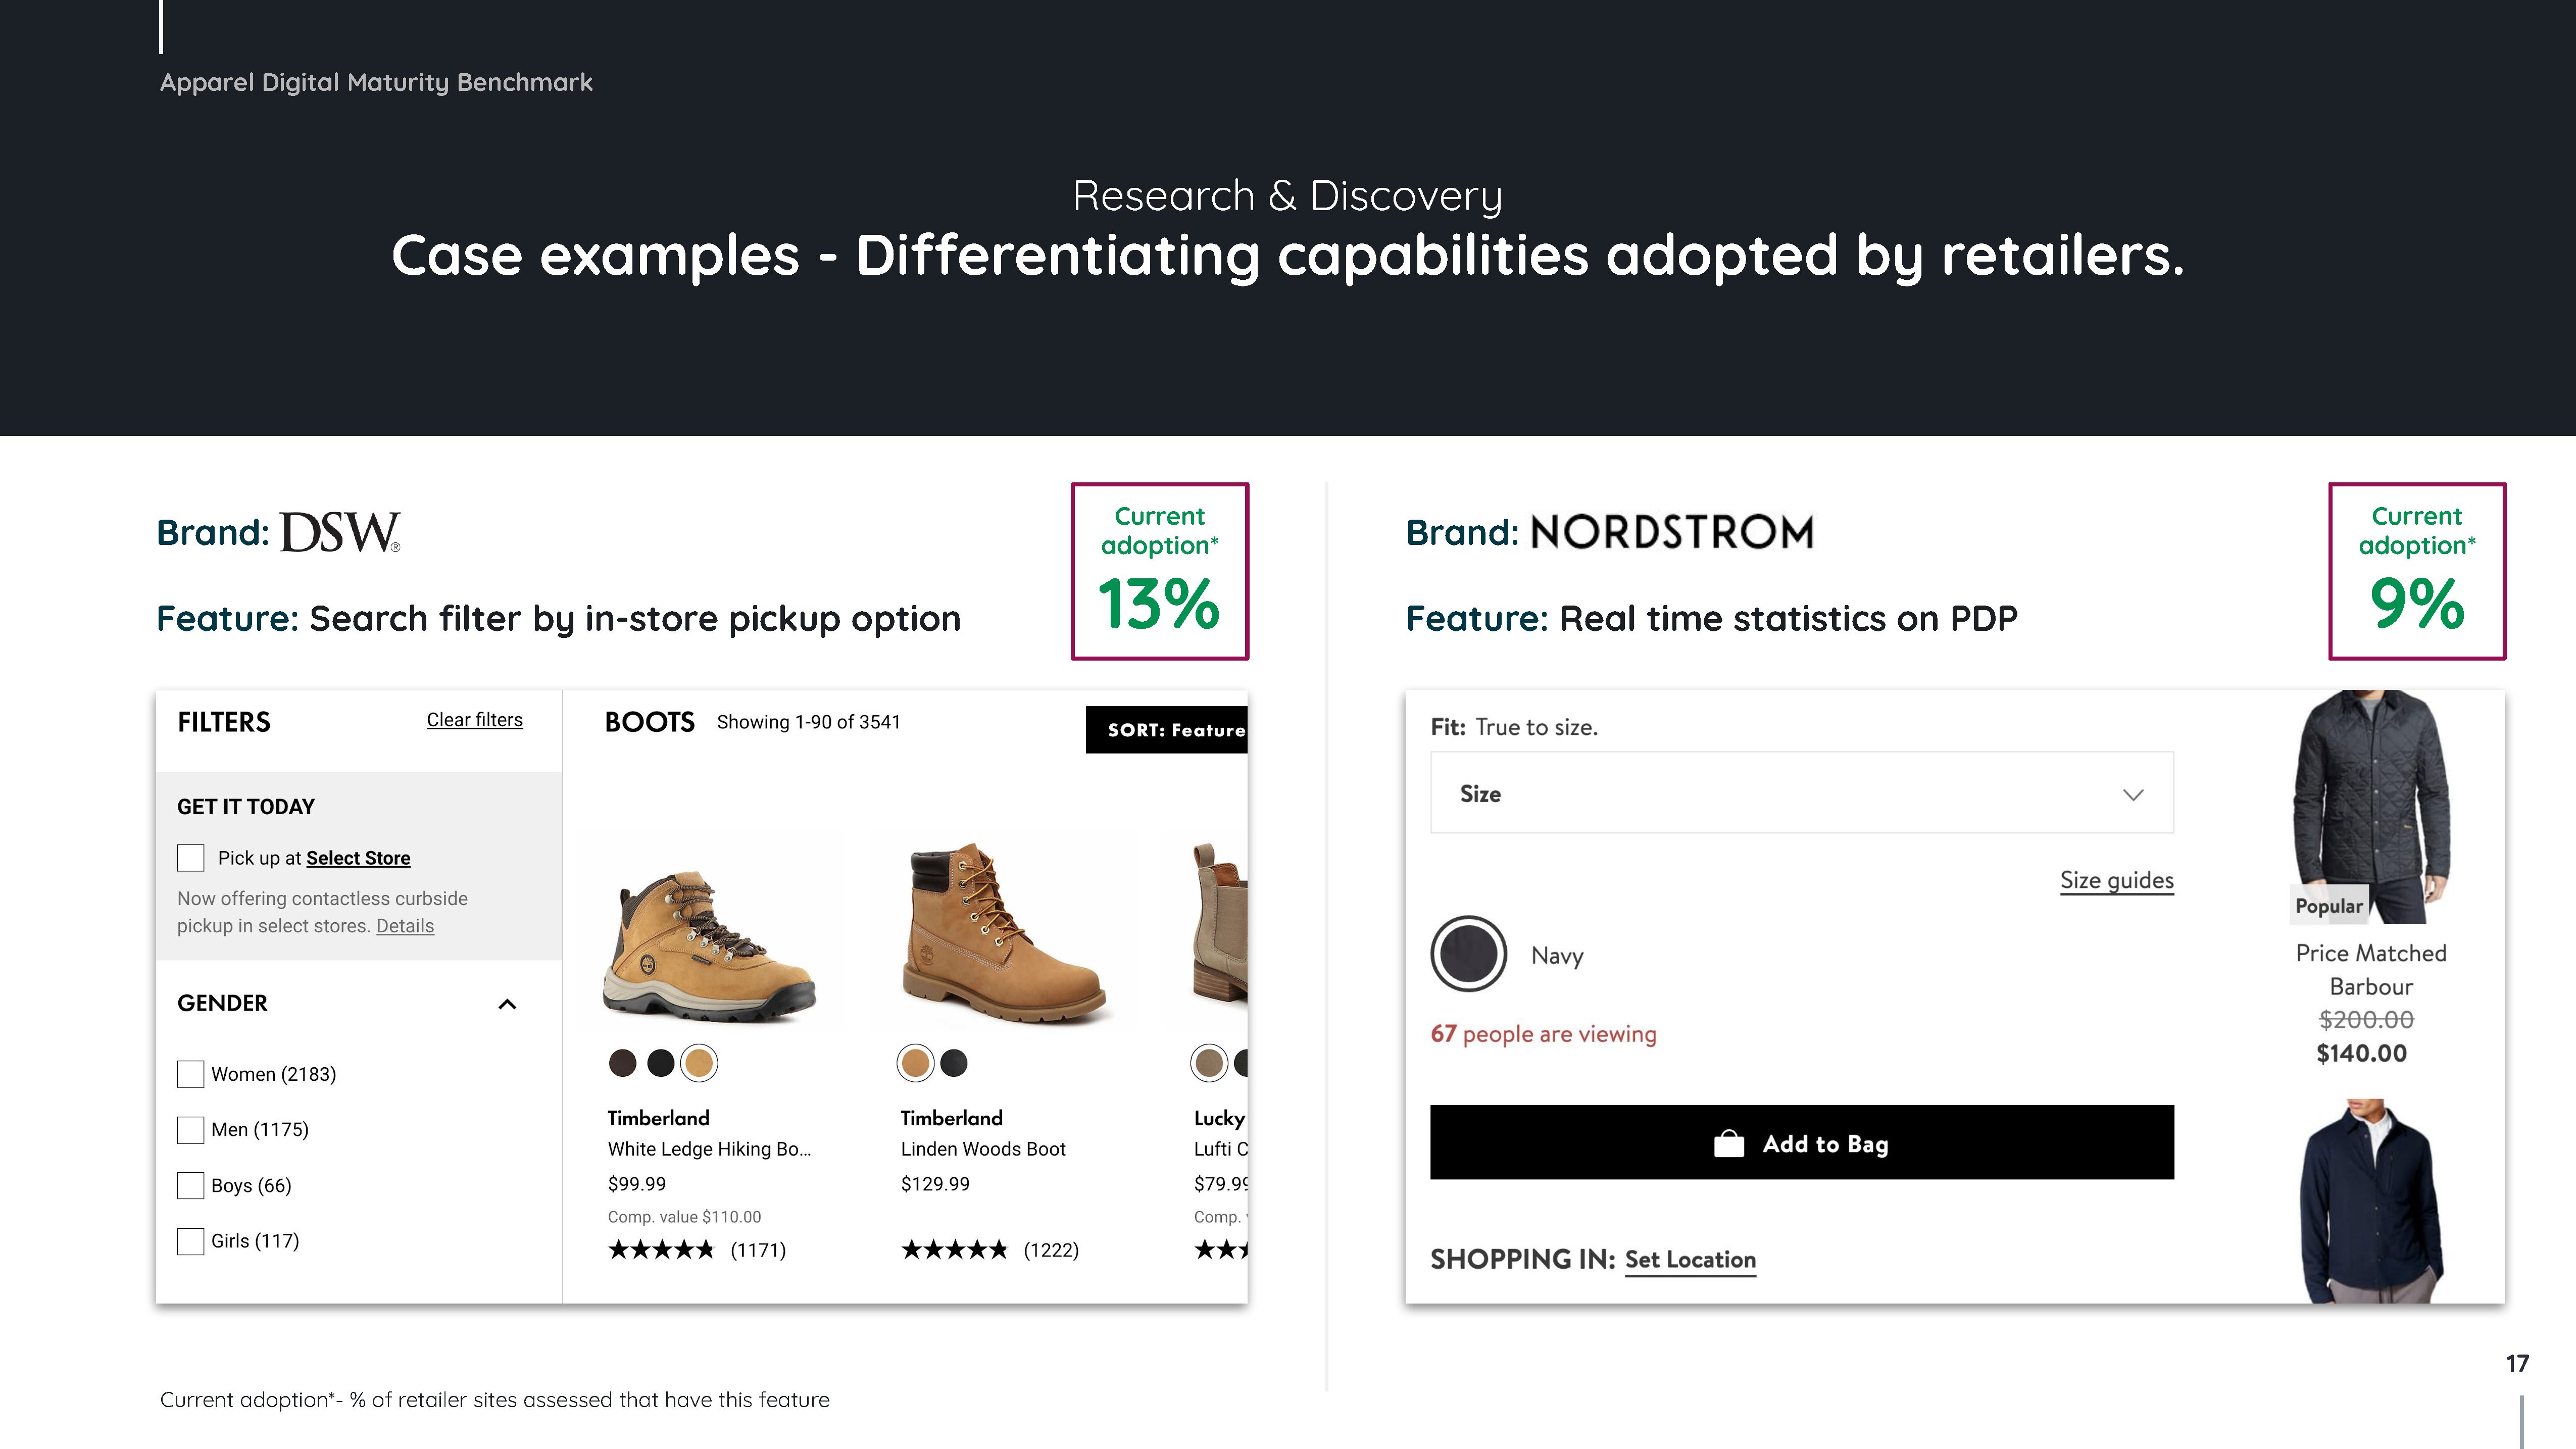Tick the Women (2183) gender checkbox

(190, 1074)
